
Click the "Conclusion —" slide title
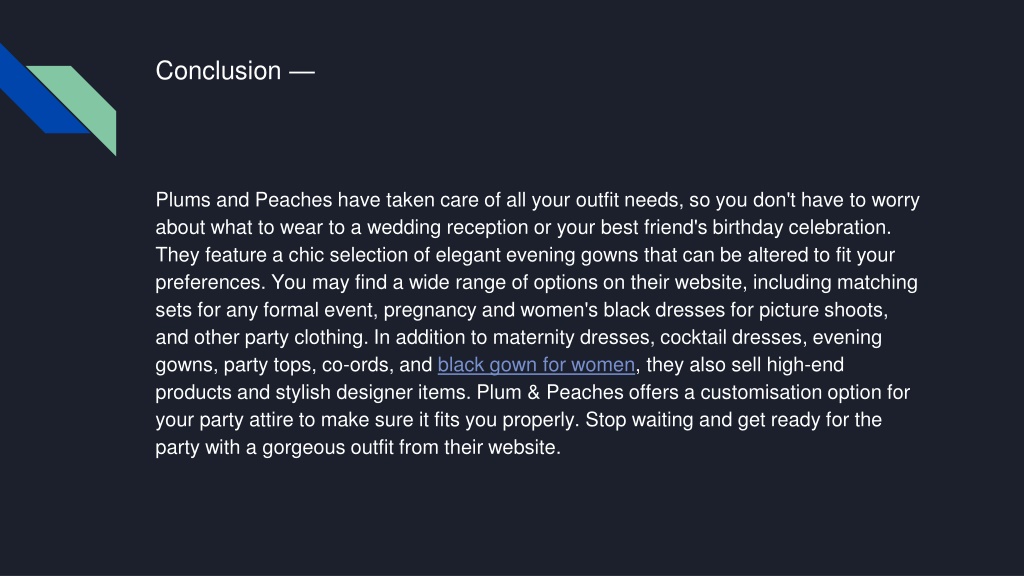pyautogui.click(x=235, y=71)
